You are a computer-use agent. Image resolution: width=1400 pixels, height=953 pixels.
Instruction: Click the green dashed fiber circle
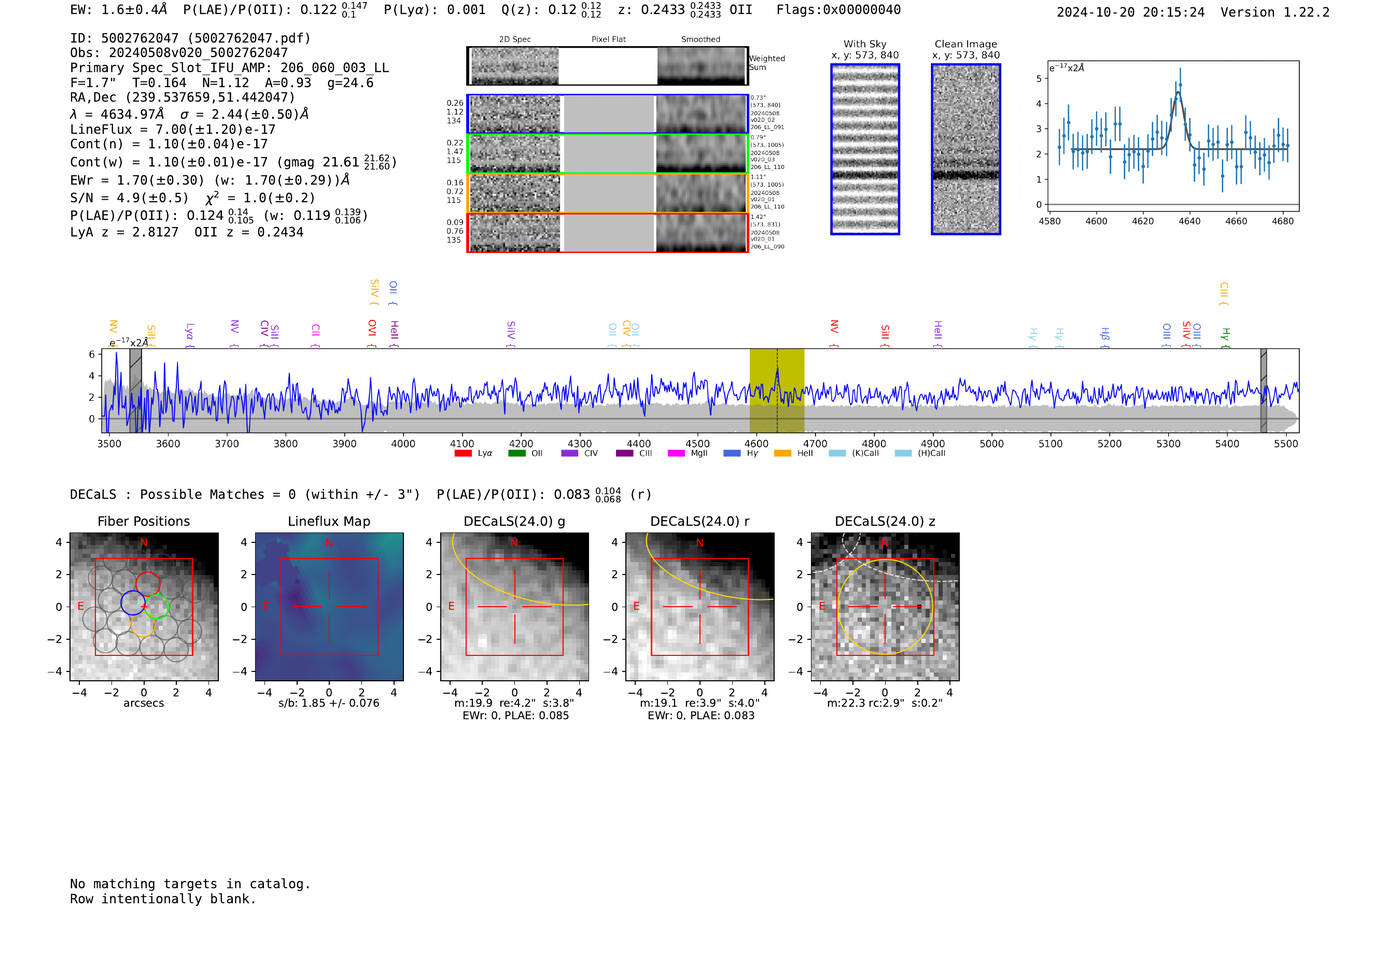pyautogui.click(x=157, y=605)
